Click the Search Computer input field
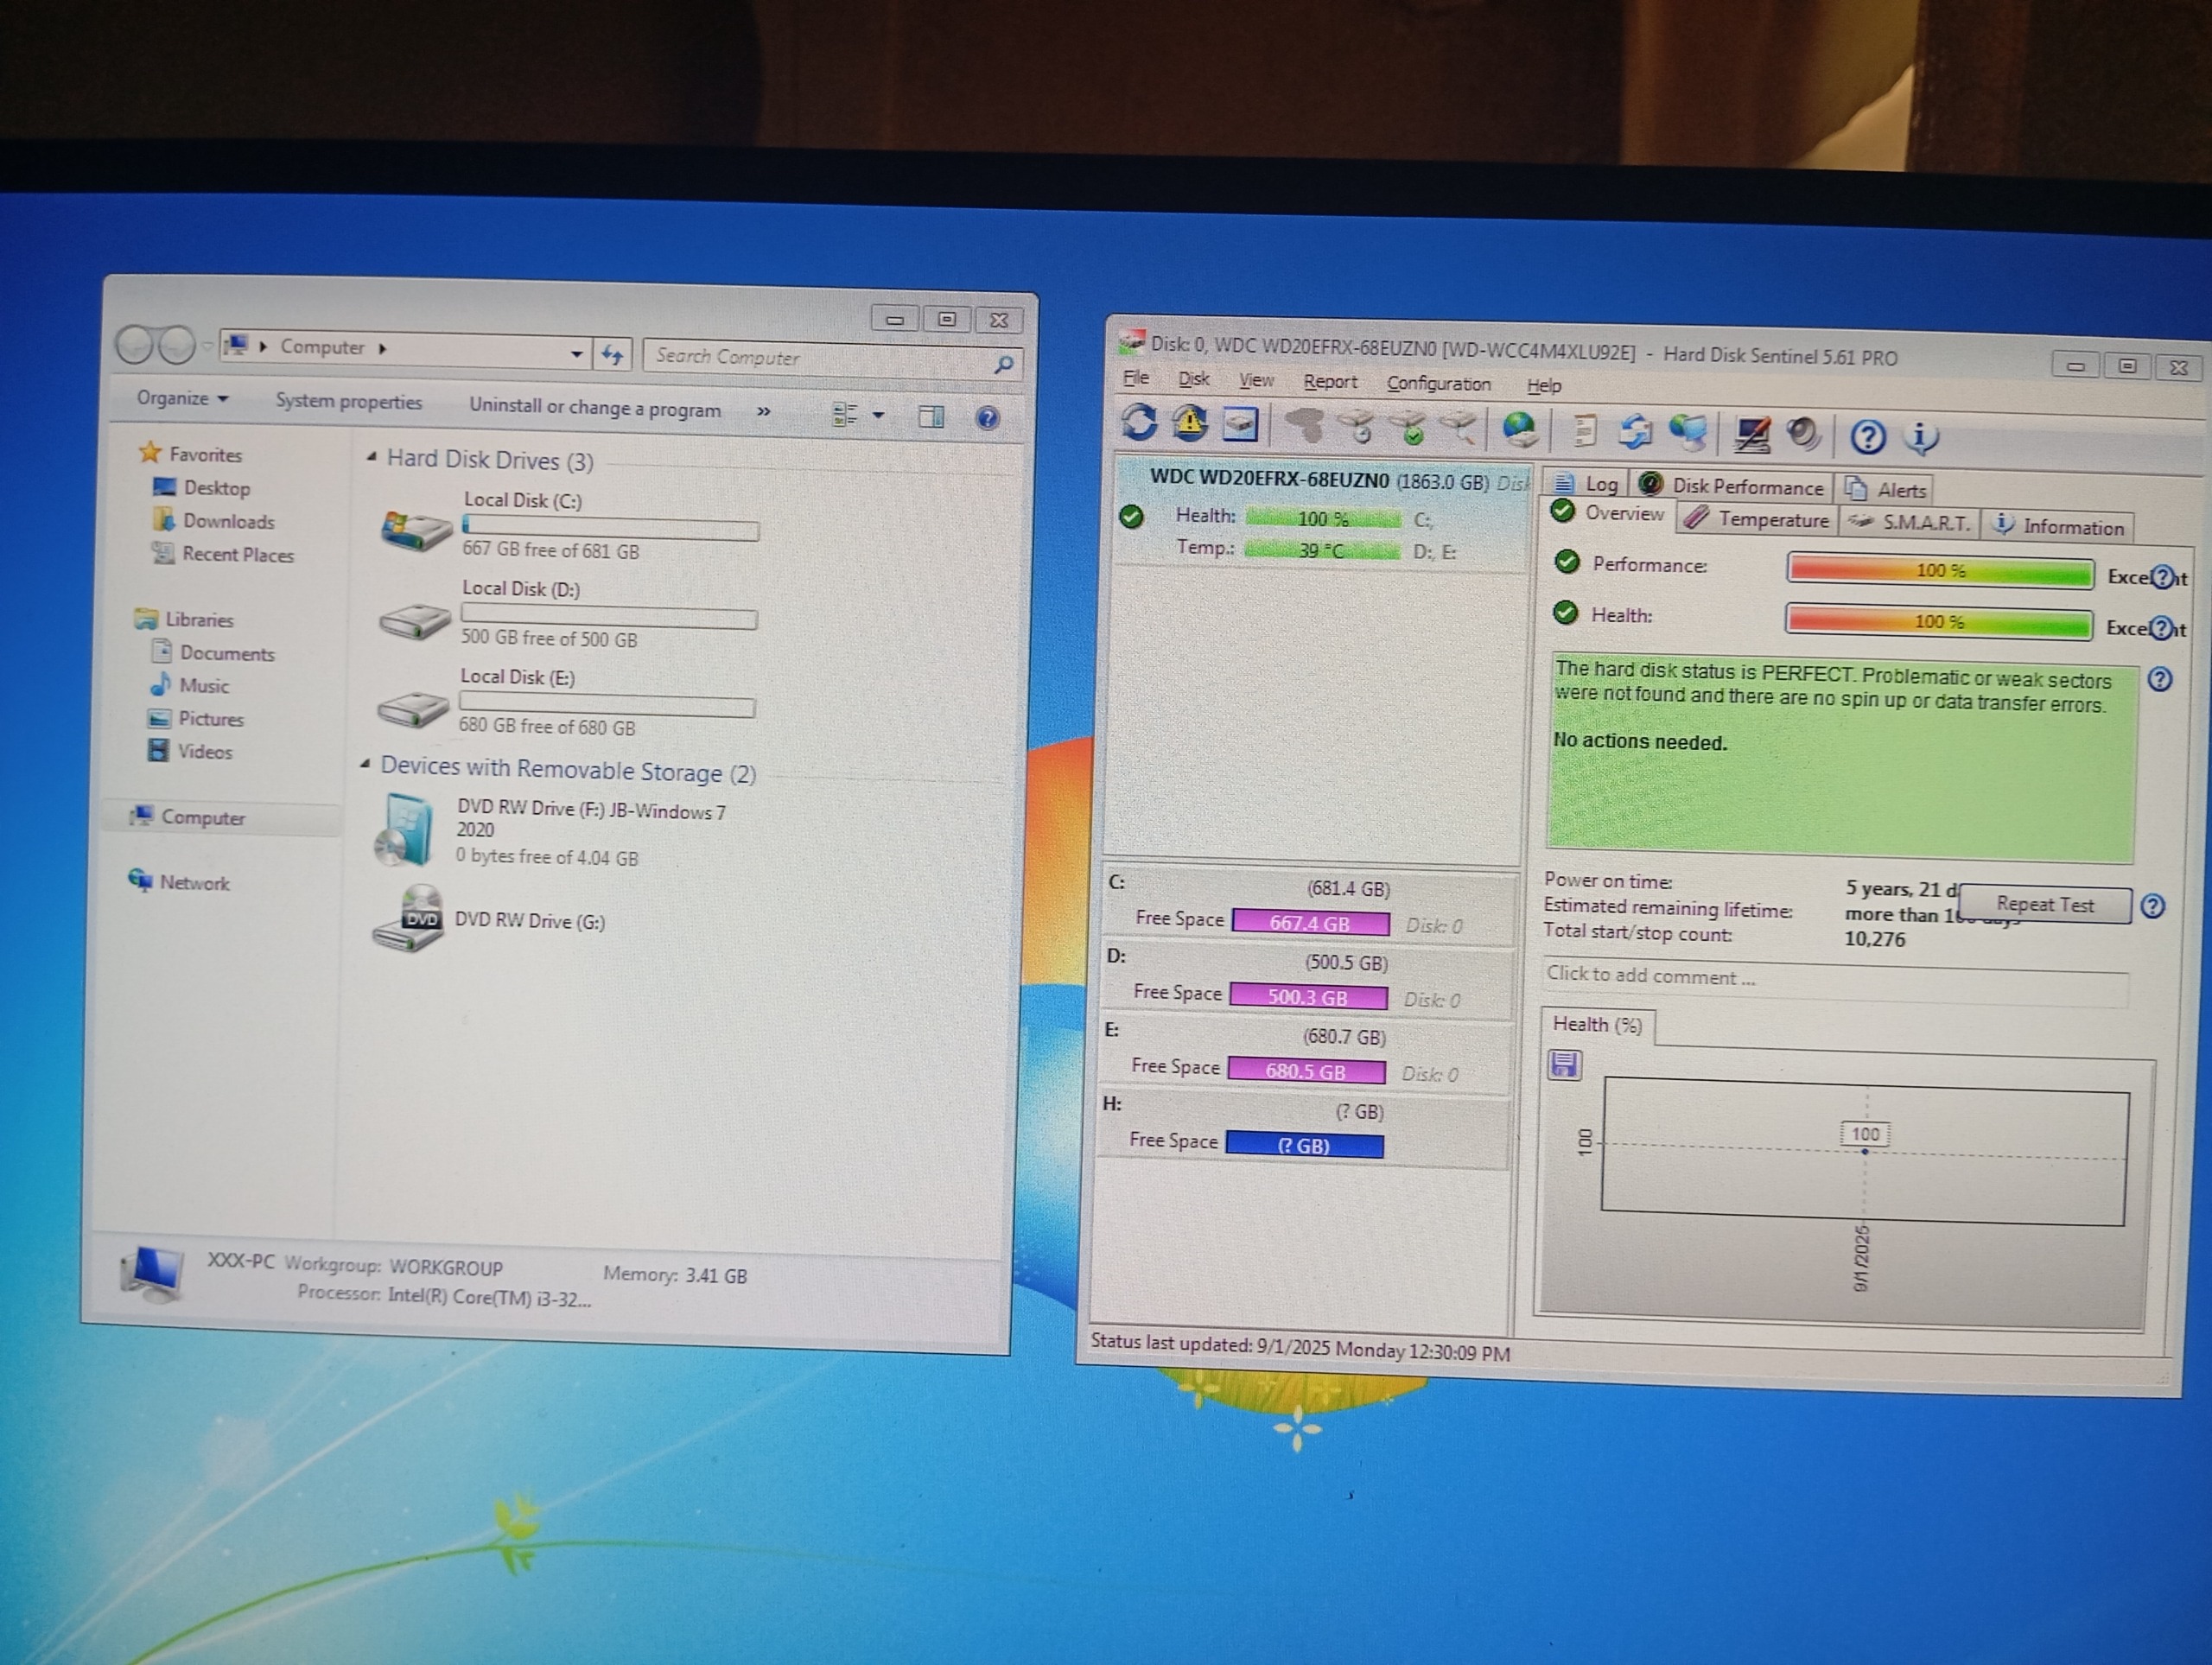Viewport: 2212px width, 1665px height. click(x=832, y=358)
